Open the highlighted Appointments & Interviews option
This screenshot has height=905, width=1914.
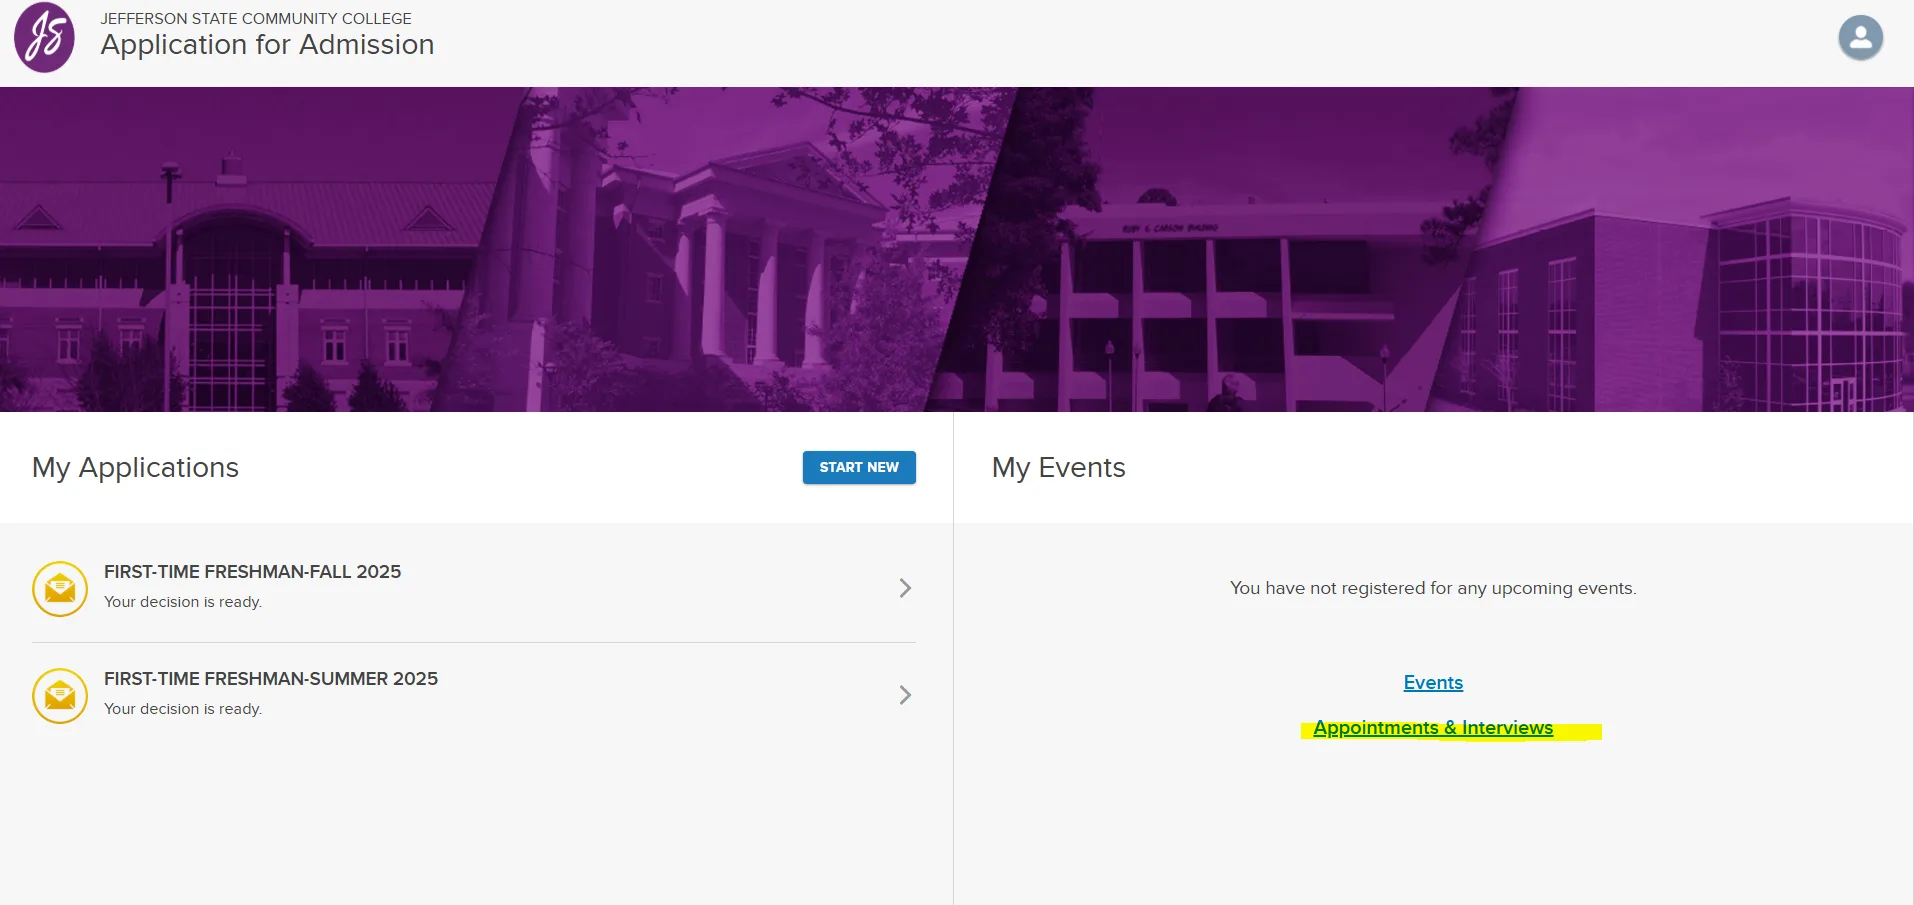(x=1432, y=727)
